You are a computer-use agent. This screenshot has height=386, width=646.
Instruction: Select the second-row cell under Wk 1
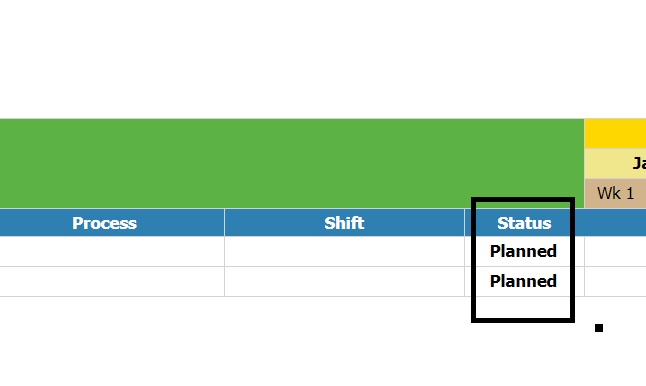coord(615,281)
